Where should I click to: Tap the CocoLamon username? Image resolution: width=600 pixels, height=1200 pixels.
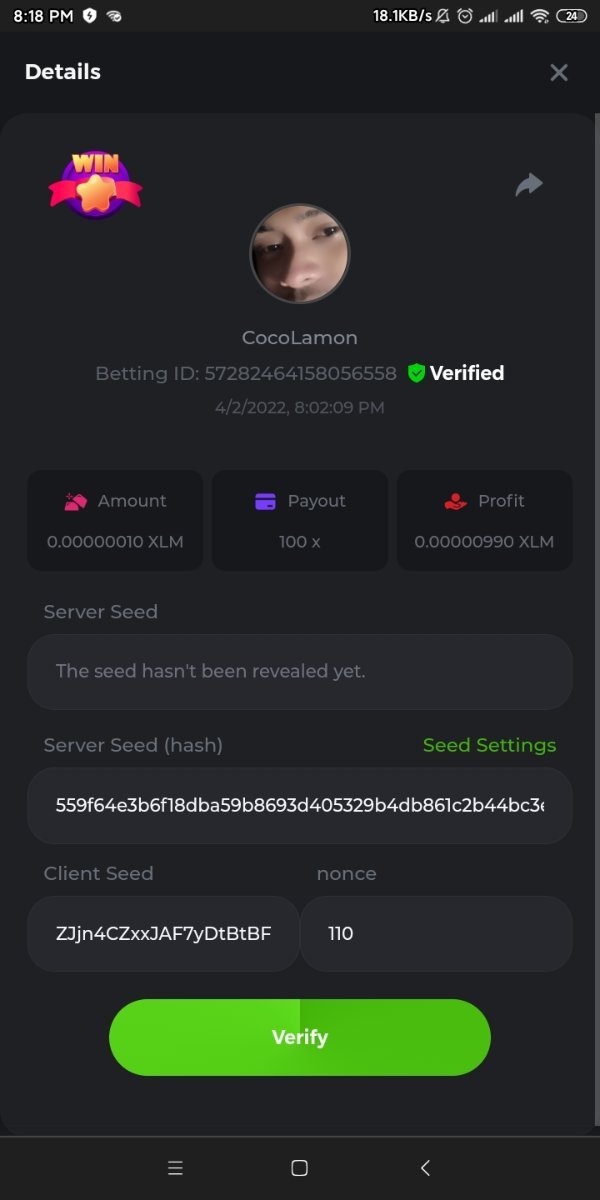click(x=300, y=337)
